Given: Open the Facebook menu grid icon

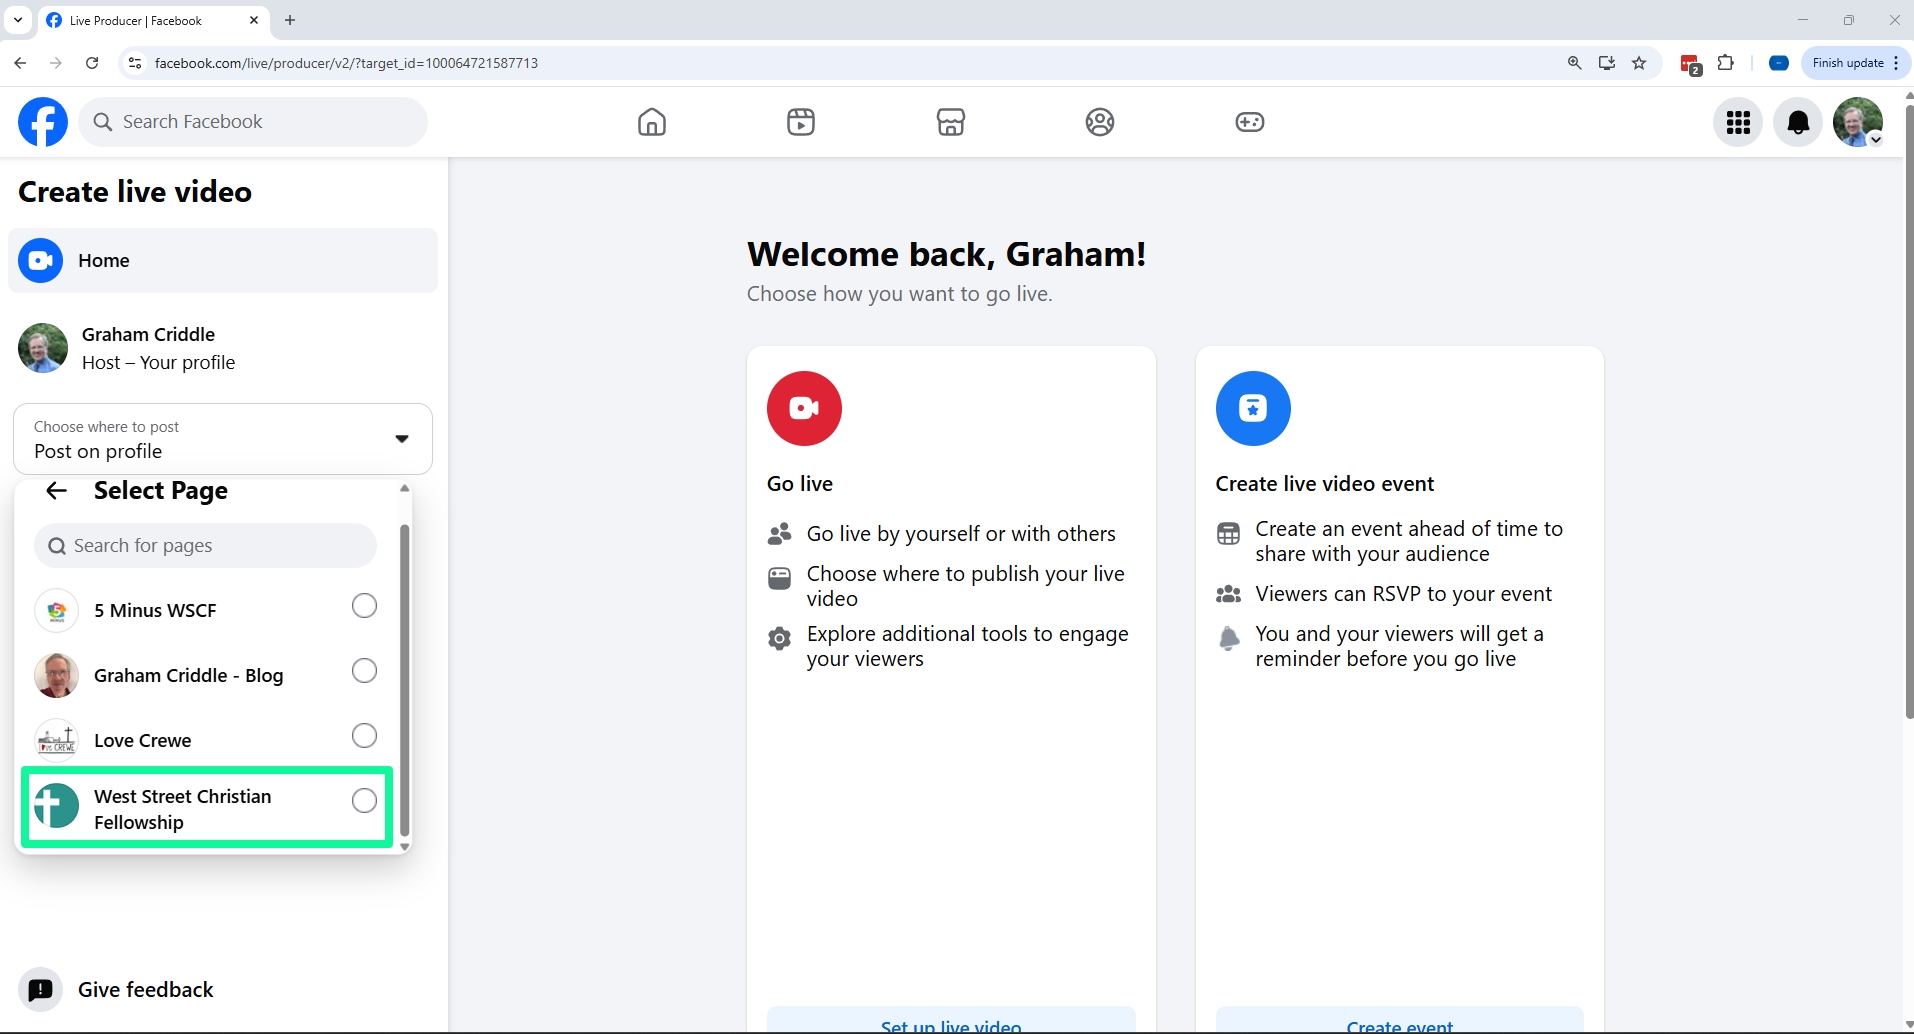Looking at the screenshot, I should click(x=1738, y=122).
